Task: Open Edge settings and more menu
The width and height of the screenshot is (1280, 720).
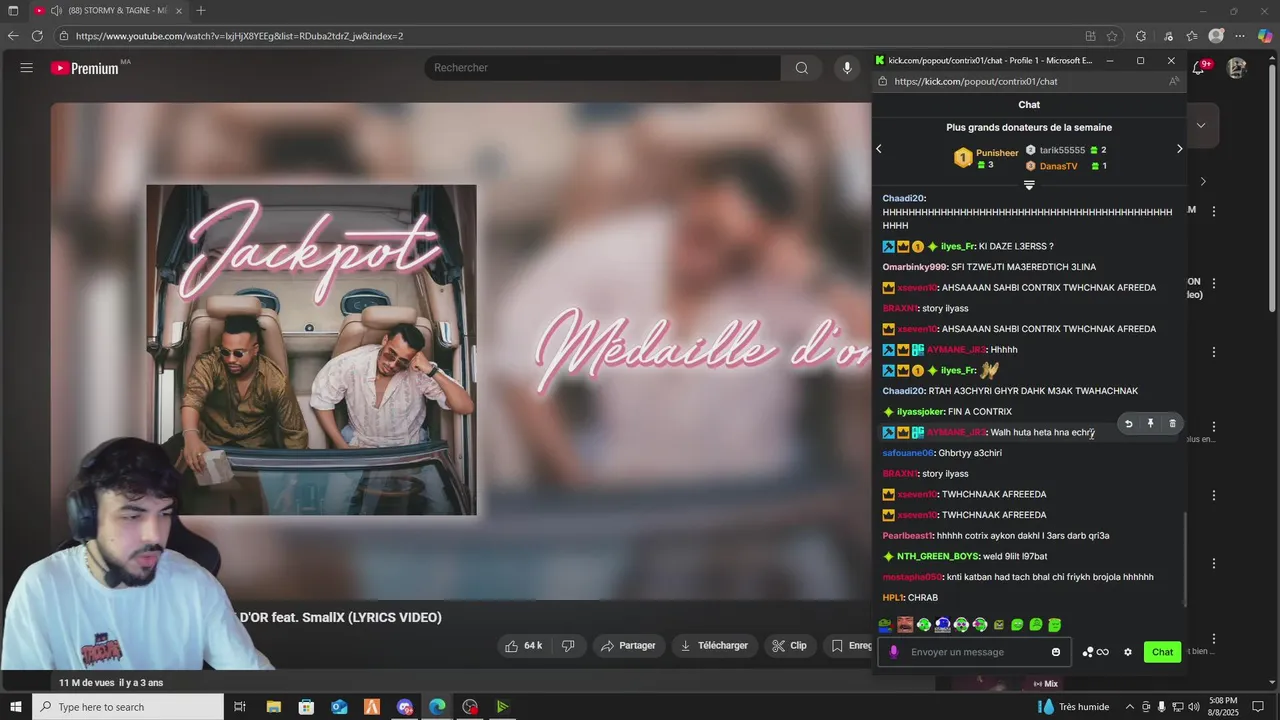Action: 1241,36
